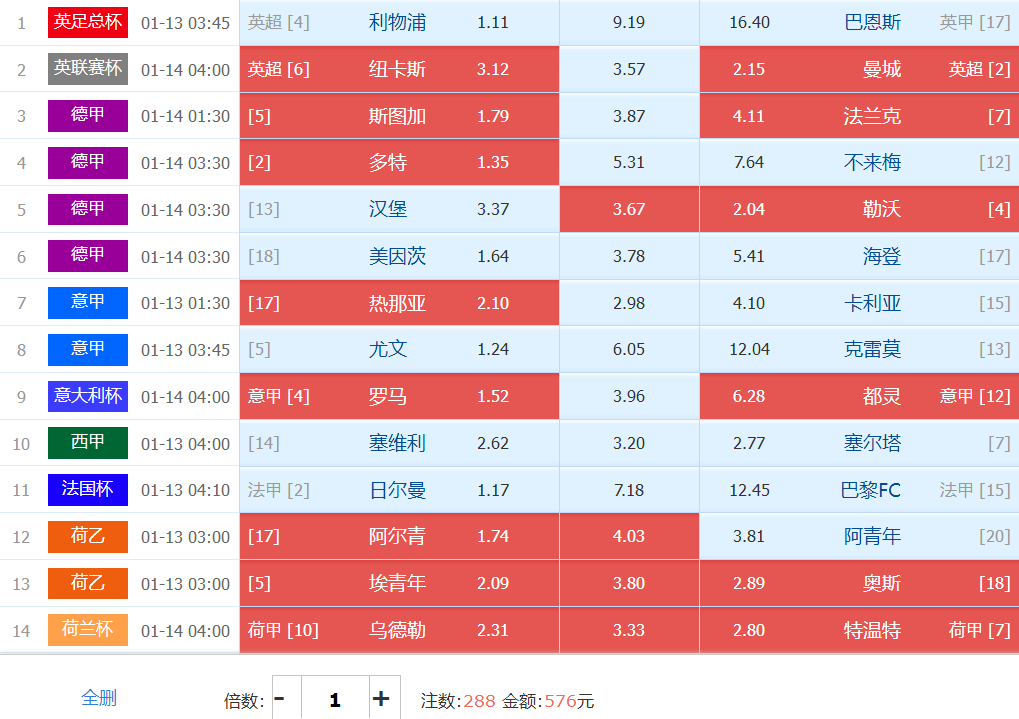The image size is (1019, 719).
Task: Click the orange 荷兰杯 league badge
Action: (88, 630)
